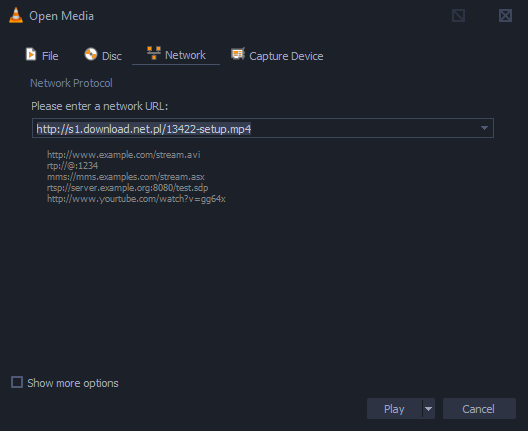This screenshot has width=528, height=431.
Task: Click the VLC cone icon in title bar
Action: pos(16,15)
